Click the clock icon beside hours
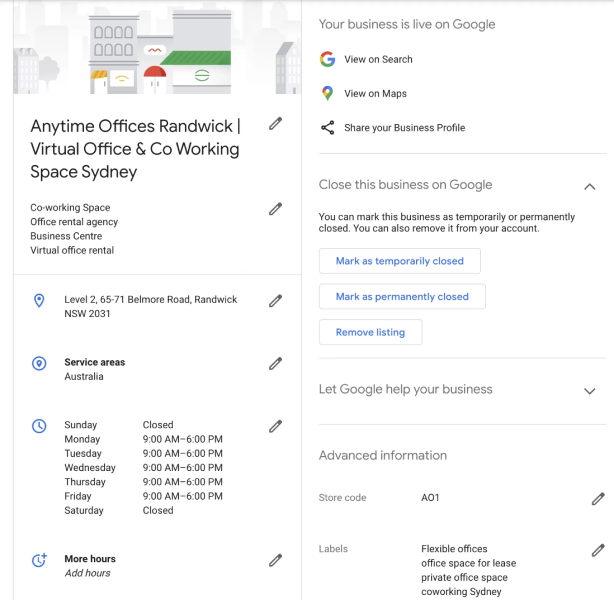Viewport: 614px width, 600px height. click(x=39, y=426)
